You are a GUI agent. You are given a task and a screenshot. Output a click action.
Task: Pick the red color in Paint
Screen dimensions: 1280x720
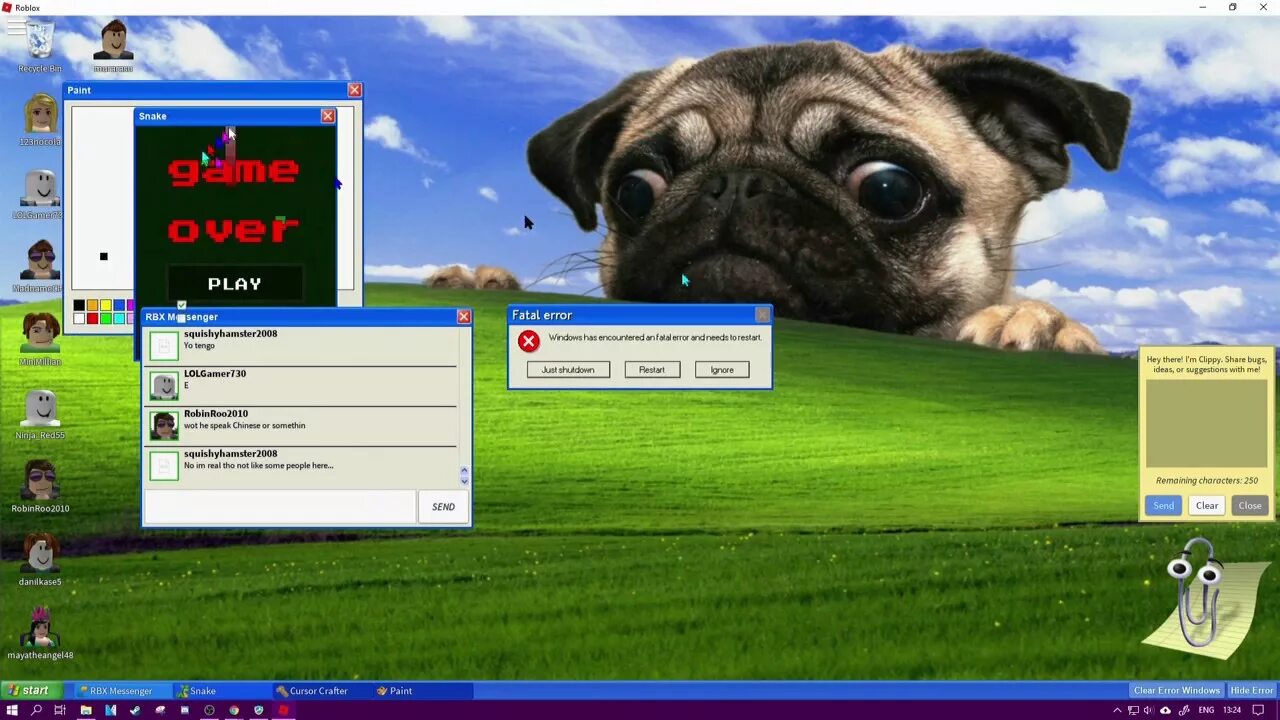(x=92, y=319)
